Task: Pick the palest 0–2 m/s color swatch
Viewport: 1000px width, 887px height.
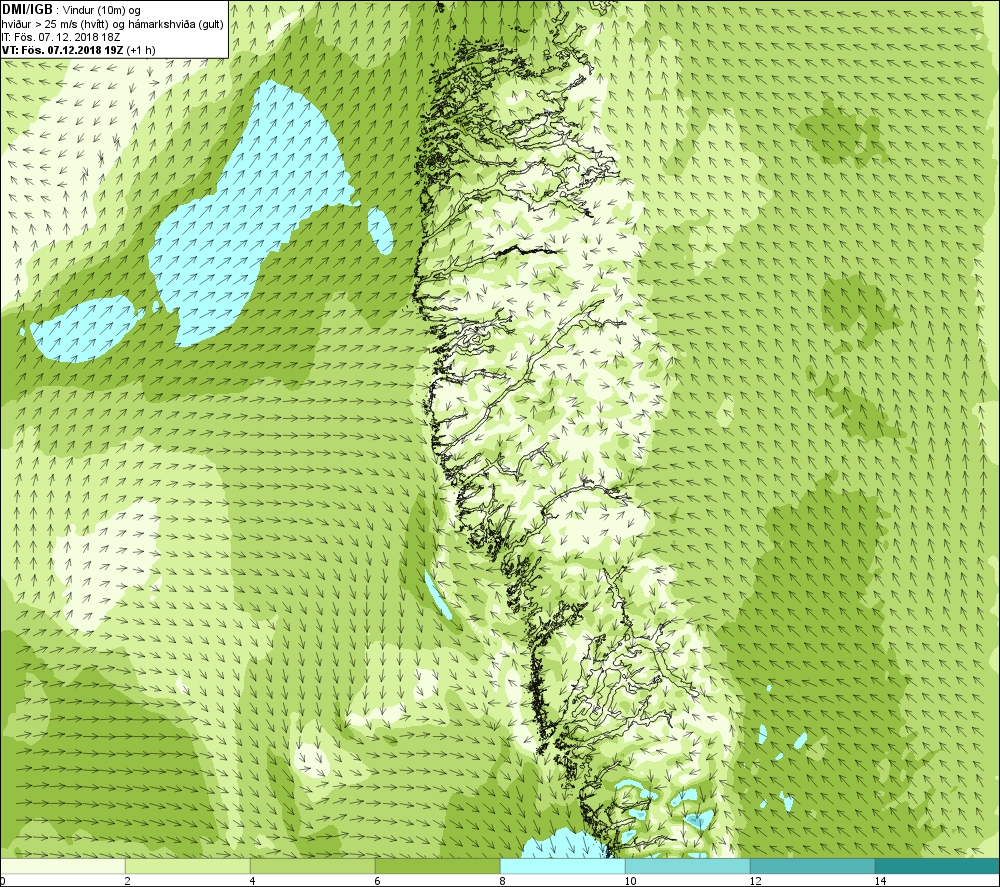Action: [62, 866]
